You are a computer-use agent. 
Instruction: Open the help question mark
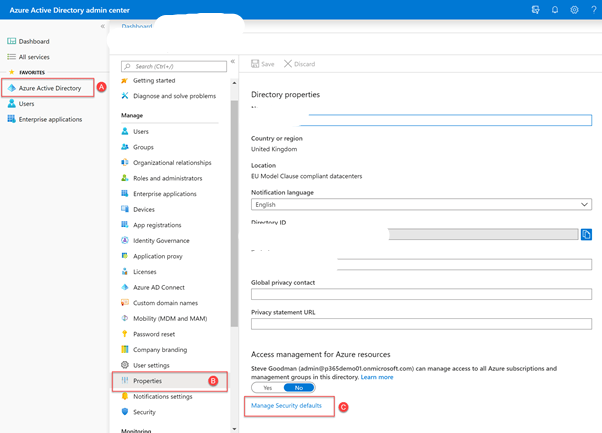point(594,10)
